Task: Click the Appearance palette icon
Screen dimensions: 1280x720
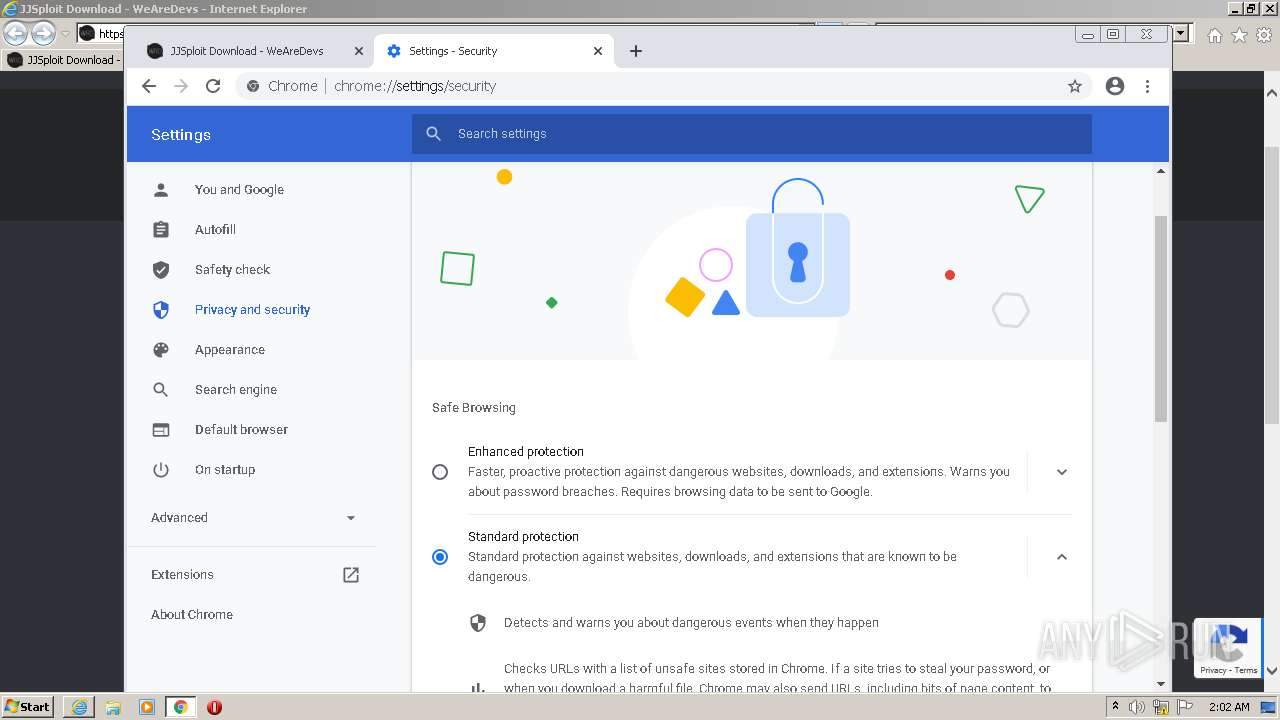Action: tap(161, 350)
